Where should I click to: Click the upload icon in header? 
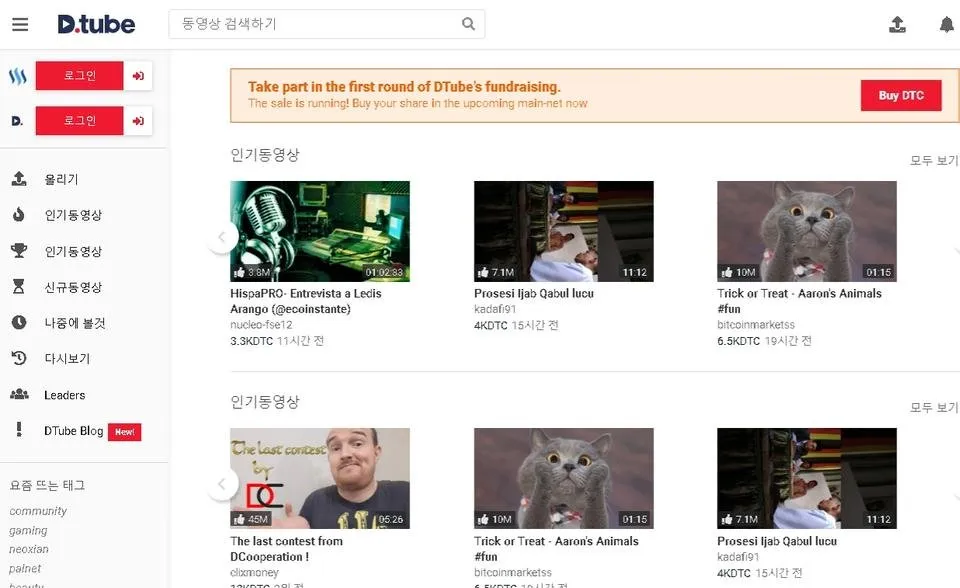pos(897,24)
